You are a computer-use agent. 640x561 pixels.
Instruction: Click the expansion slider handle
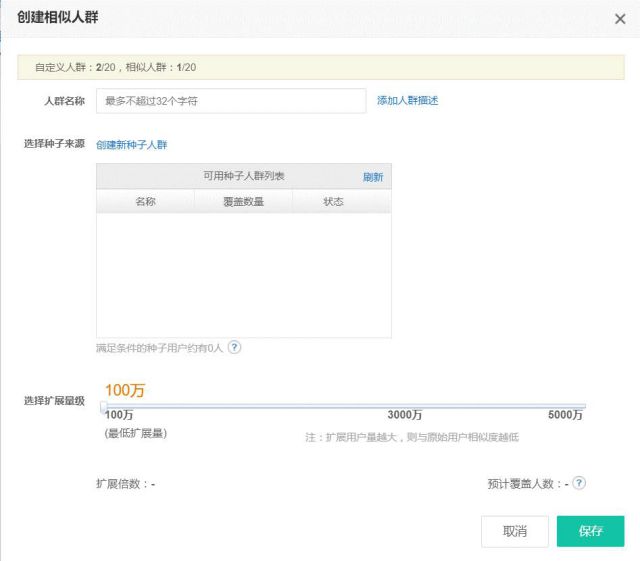coord(103,405)
